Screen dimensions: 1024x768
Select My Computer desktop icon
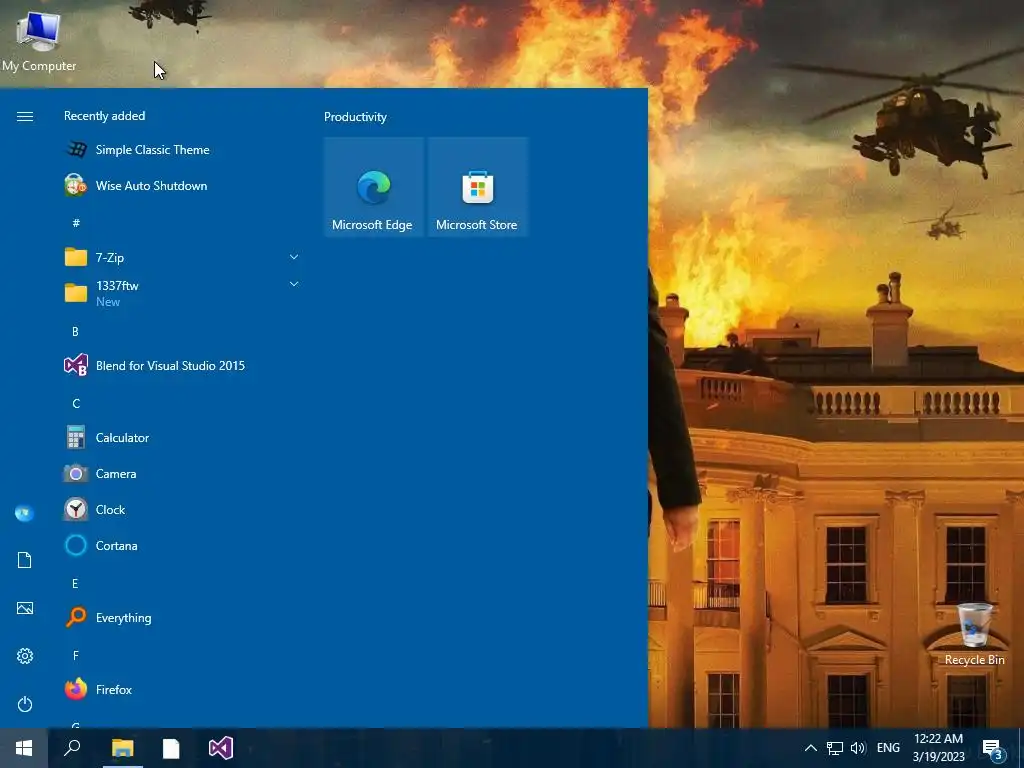coord(39,40)
